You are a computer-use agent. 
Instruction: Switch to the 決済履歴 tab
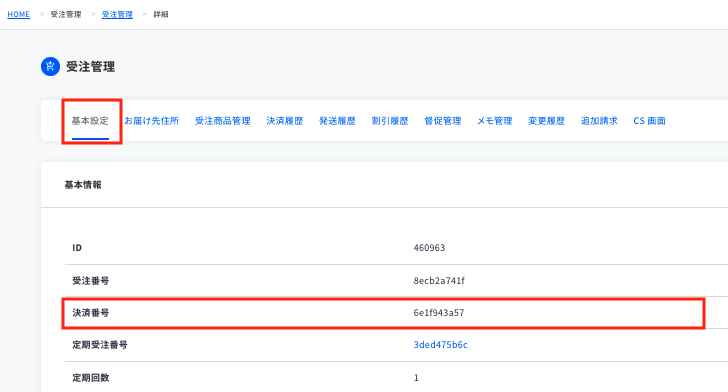click(285, 121)
